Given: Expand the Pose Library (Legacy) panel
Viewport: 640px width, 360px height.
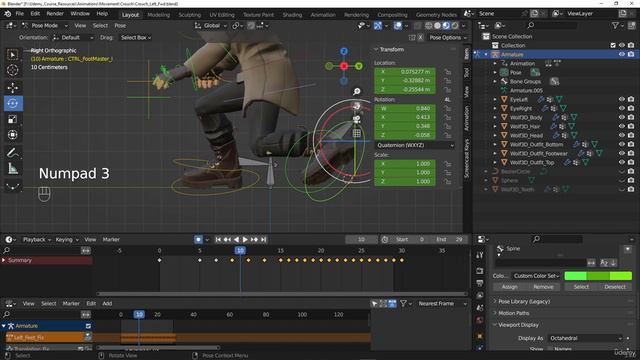Looking at the screenshot, I should [x=524, y=302].
